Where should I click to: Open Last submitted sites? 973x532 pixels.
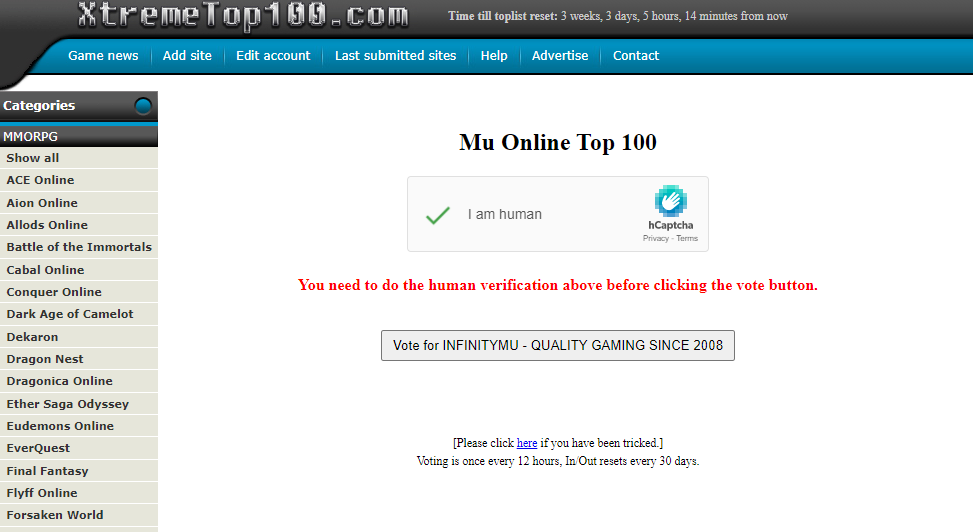(x=395, y=56)
